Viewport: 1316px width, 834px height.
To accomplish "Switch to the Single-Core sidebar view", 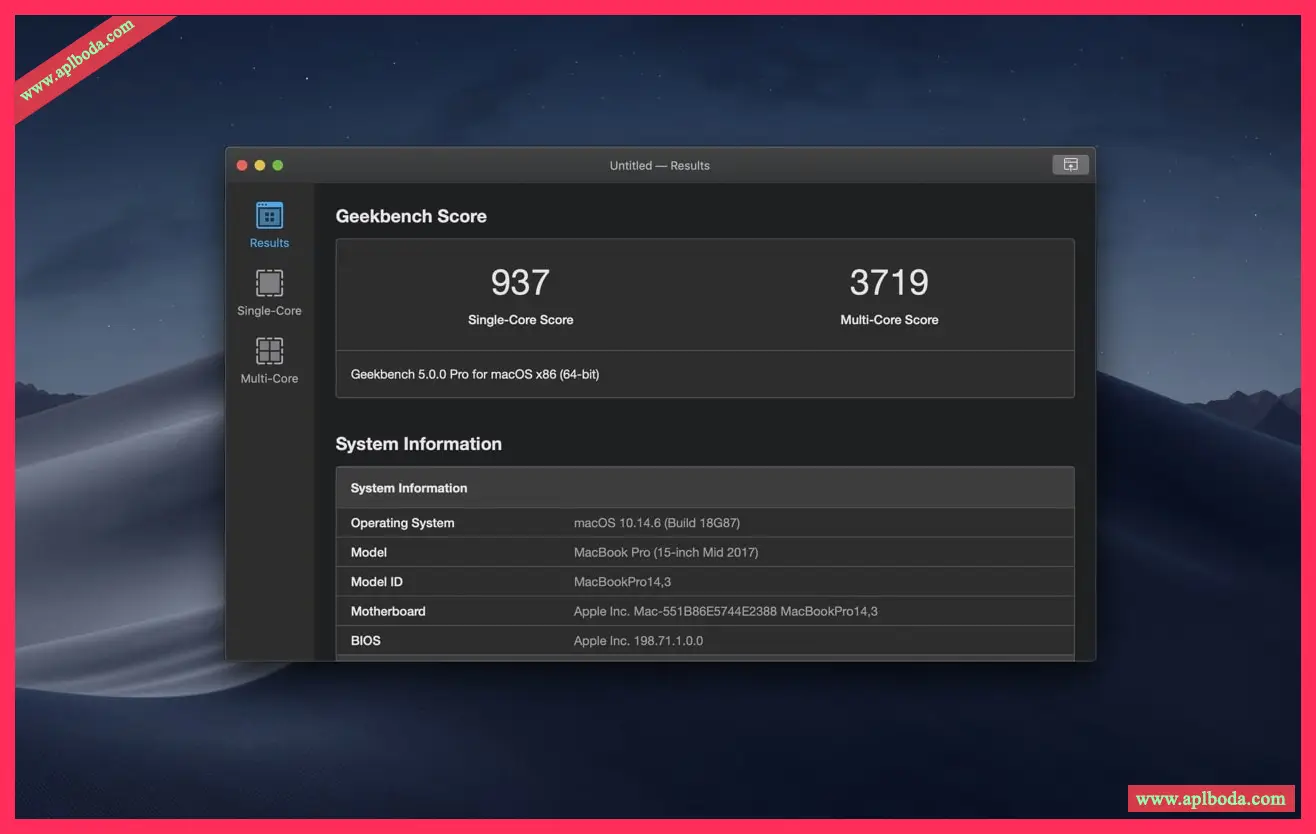I will [x=269, y=293].
